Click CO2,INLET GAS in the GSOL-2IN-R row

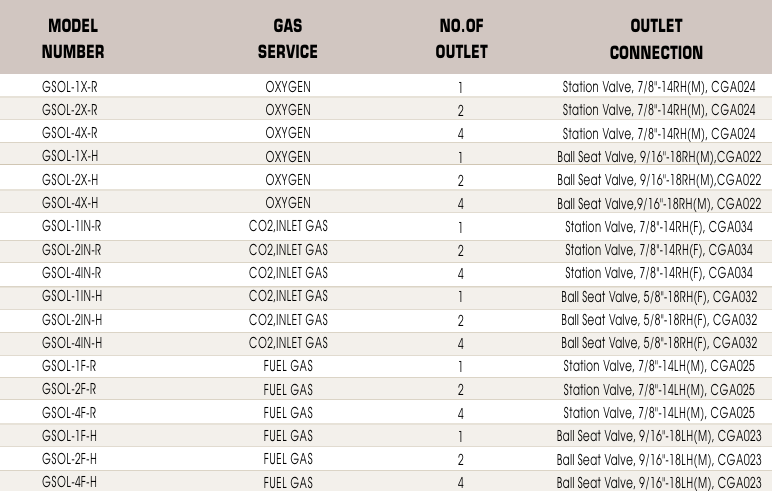288,250
